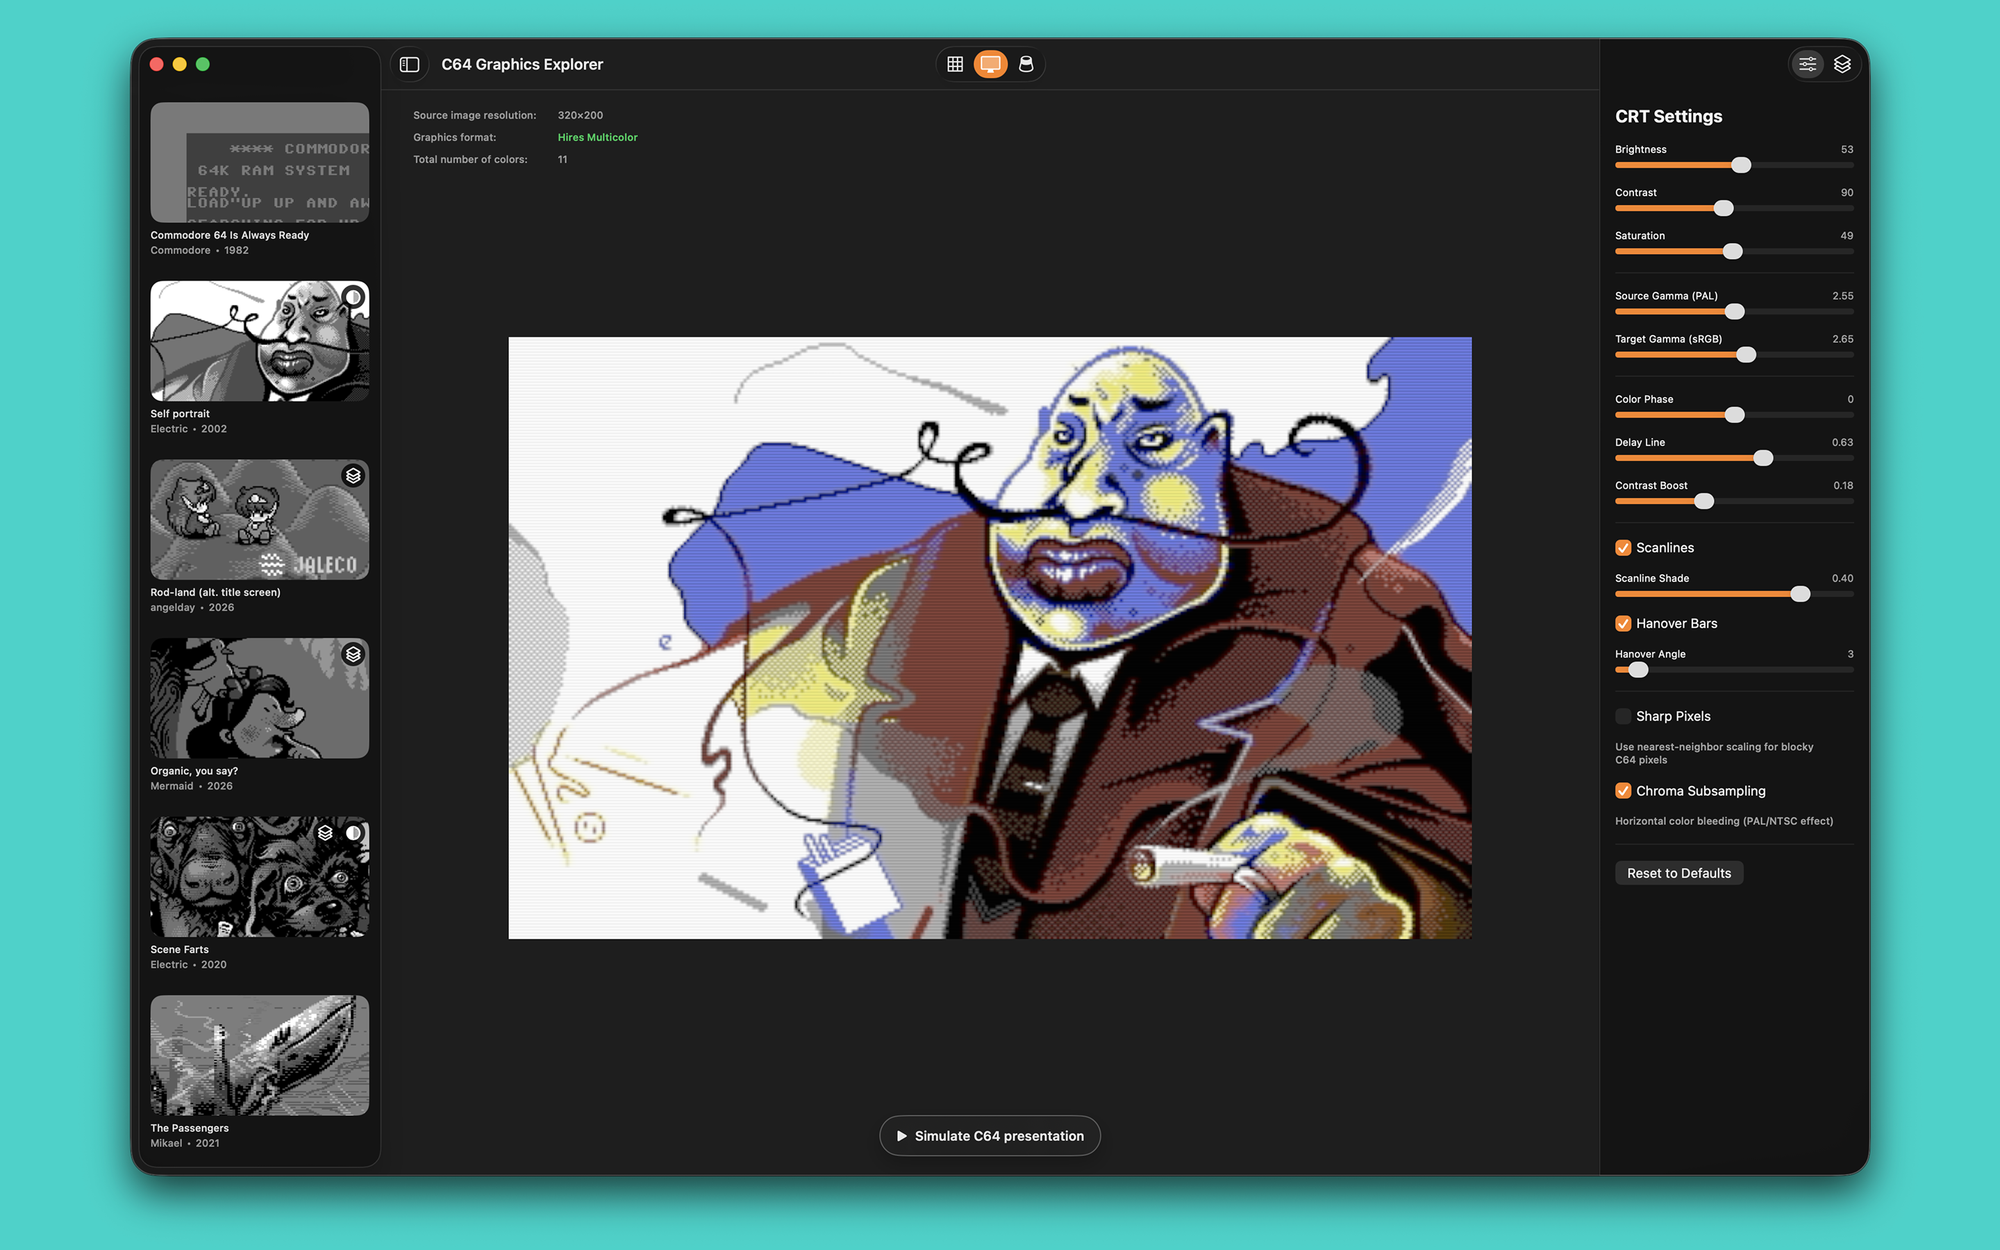Select the CRT monitor view icon
2000x1250 pixels.
[x=990, y=64]
